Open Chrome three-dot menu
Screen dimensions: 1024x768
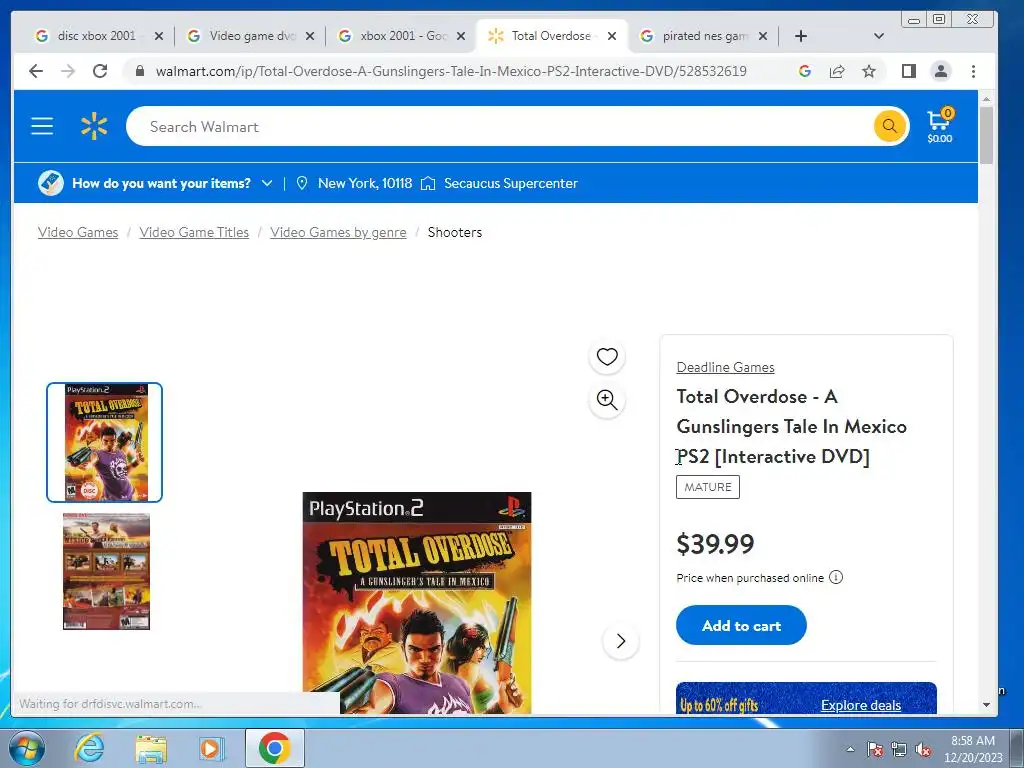973,71
